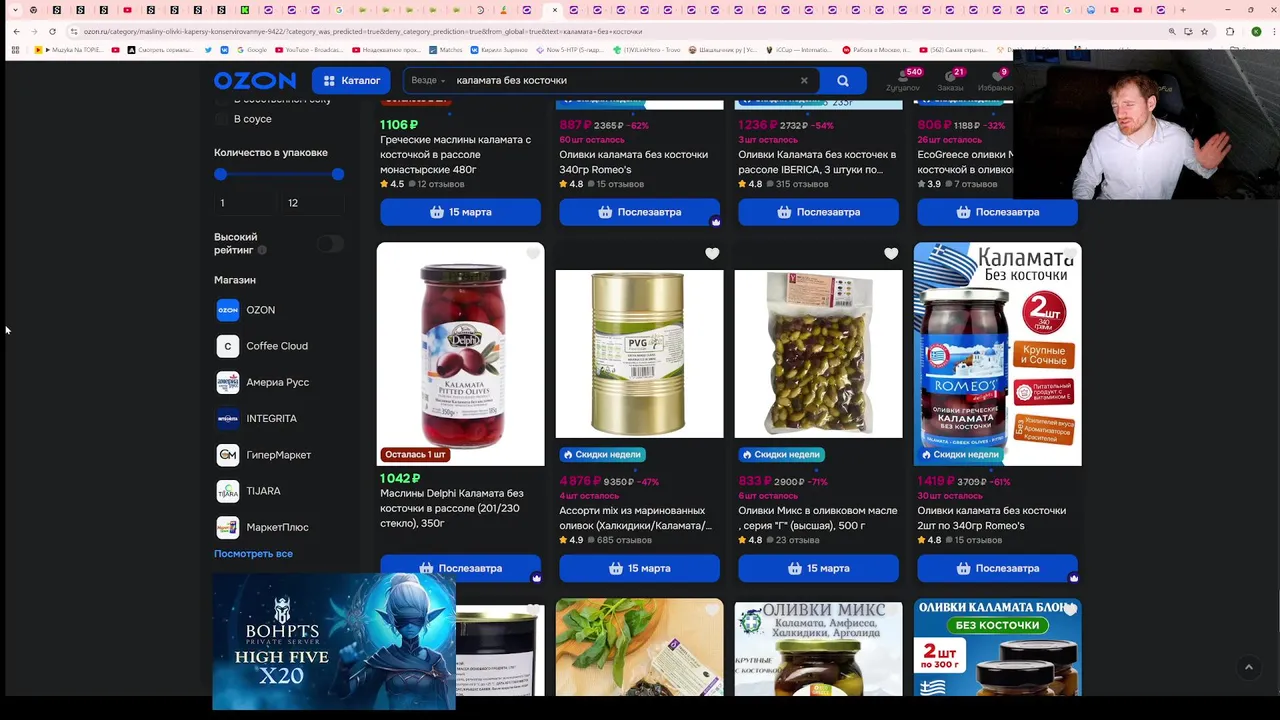Add Маслины Delphi Каламата to cart

point(460,568)
